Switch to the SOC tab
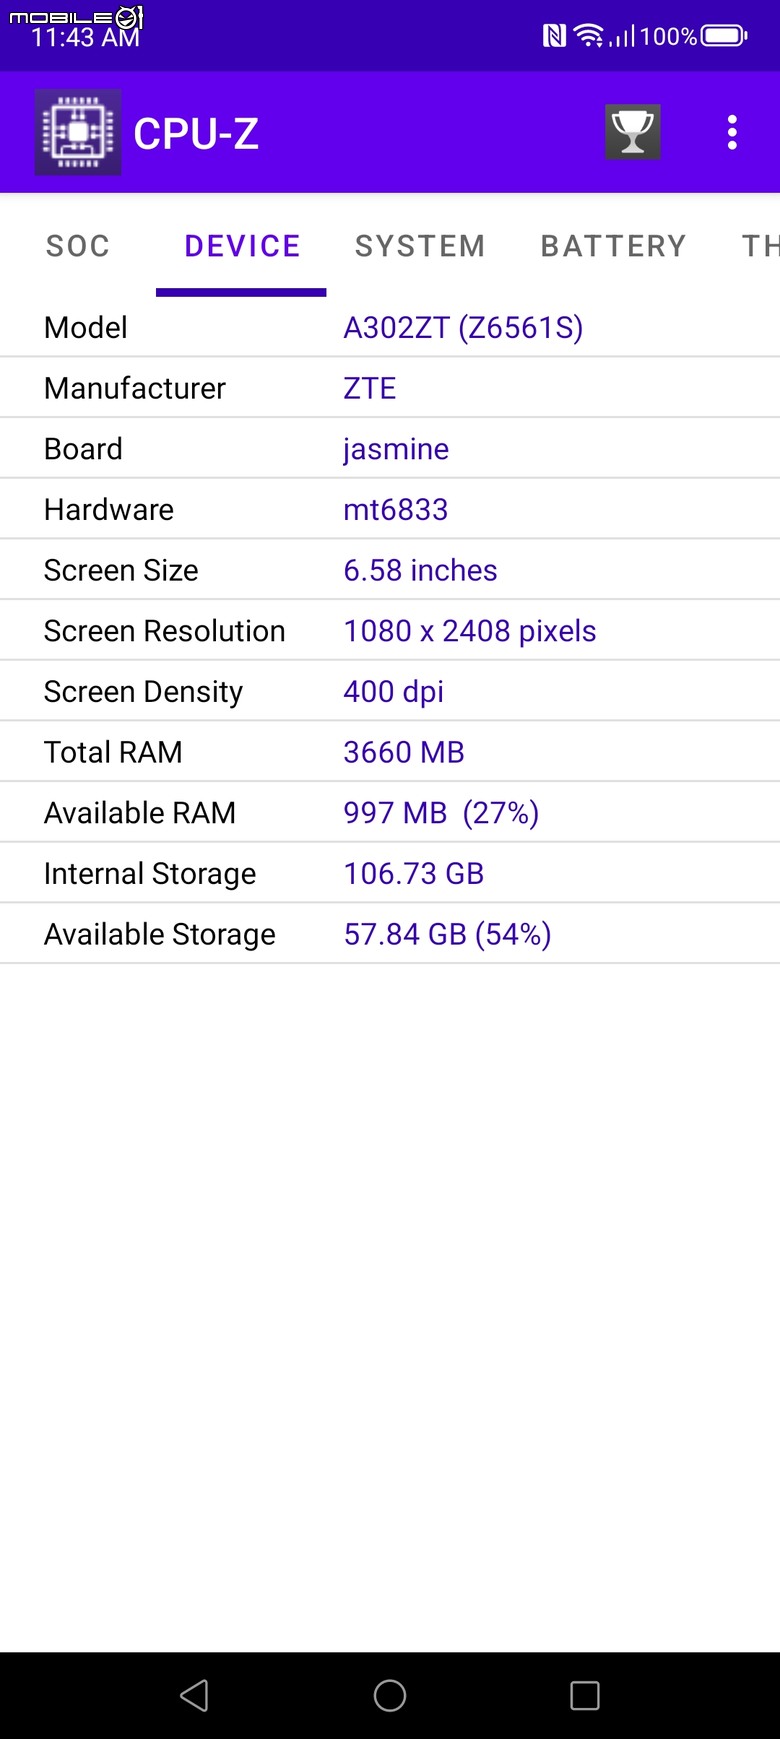780x1739 pixels. 78,246
